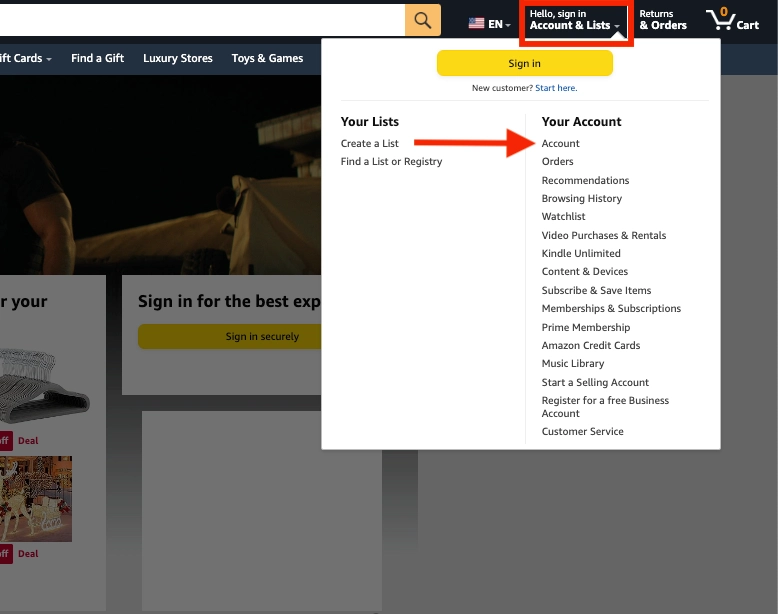Click the Deal label under the reindeer

pos(28,554)
